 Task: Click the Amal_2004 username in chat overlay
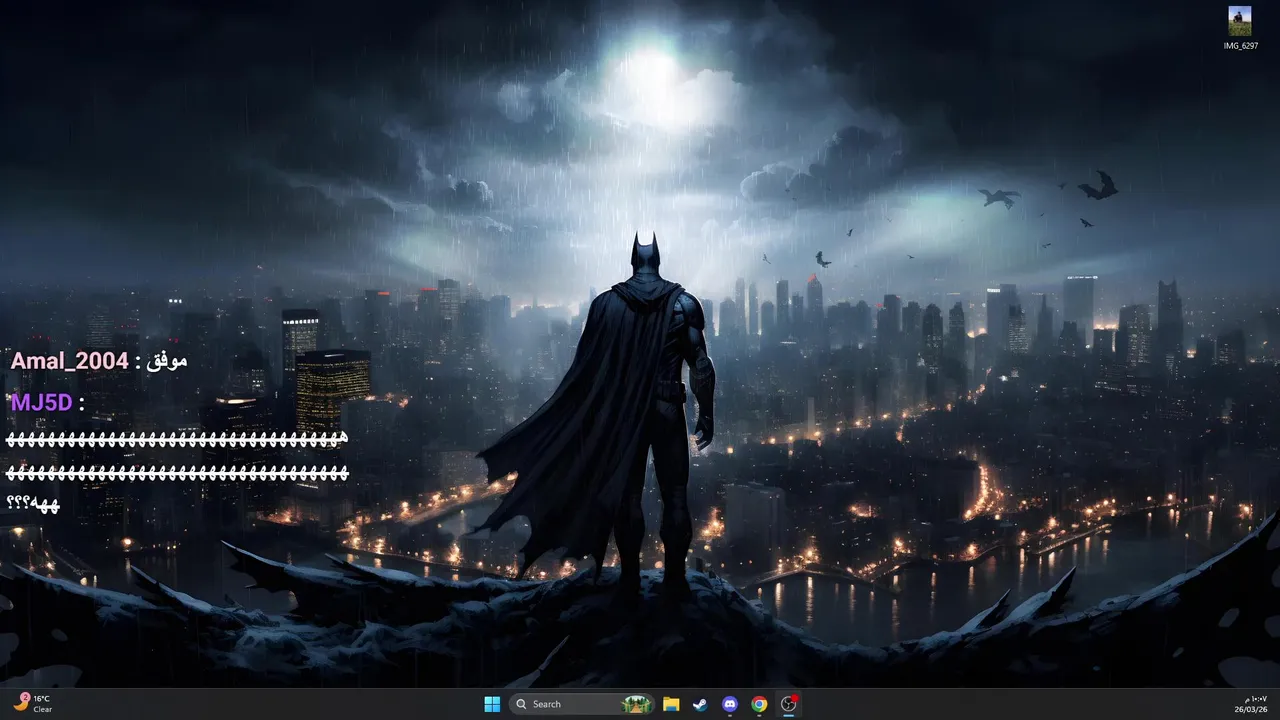click(x=69, y=361)
